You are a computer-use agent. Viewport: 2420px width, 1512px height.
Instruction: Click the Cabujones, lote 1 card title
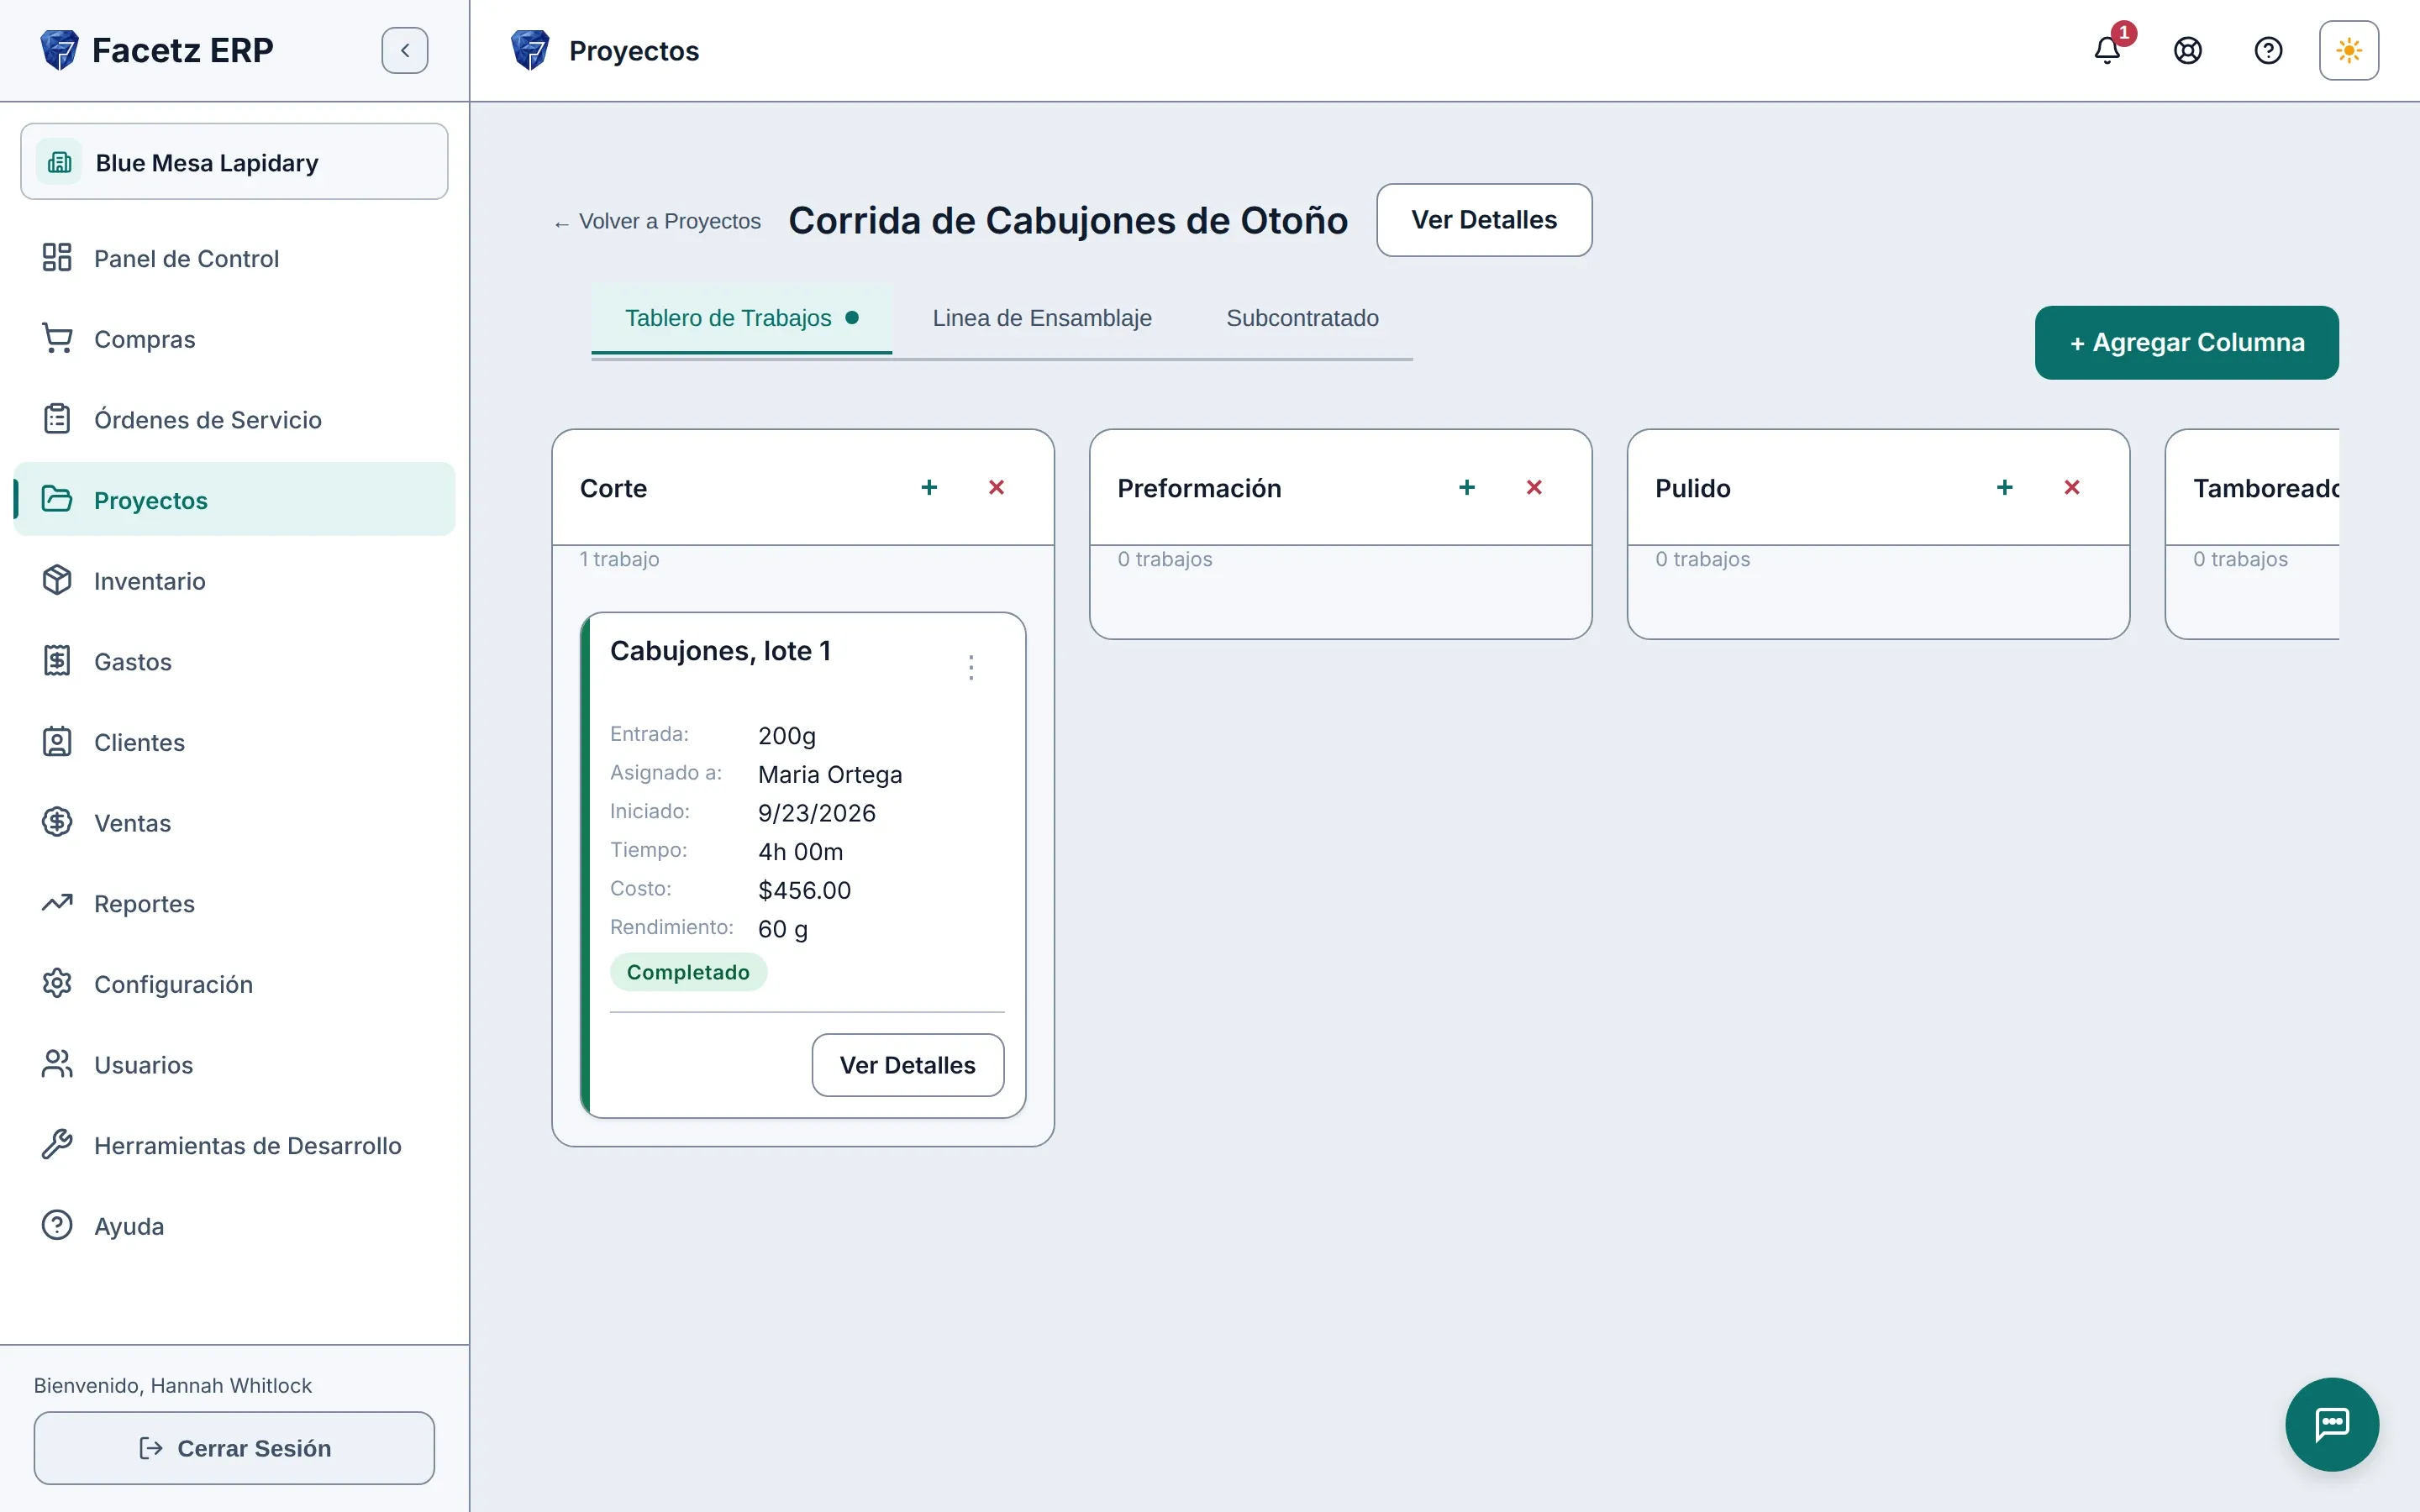(x=720, y=651)
